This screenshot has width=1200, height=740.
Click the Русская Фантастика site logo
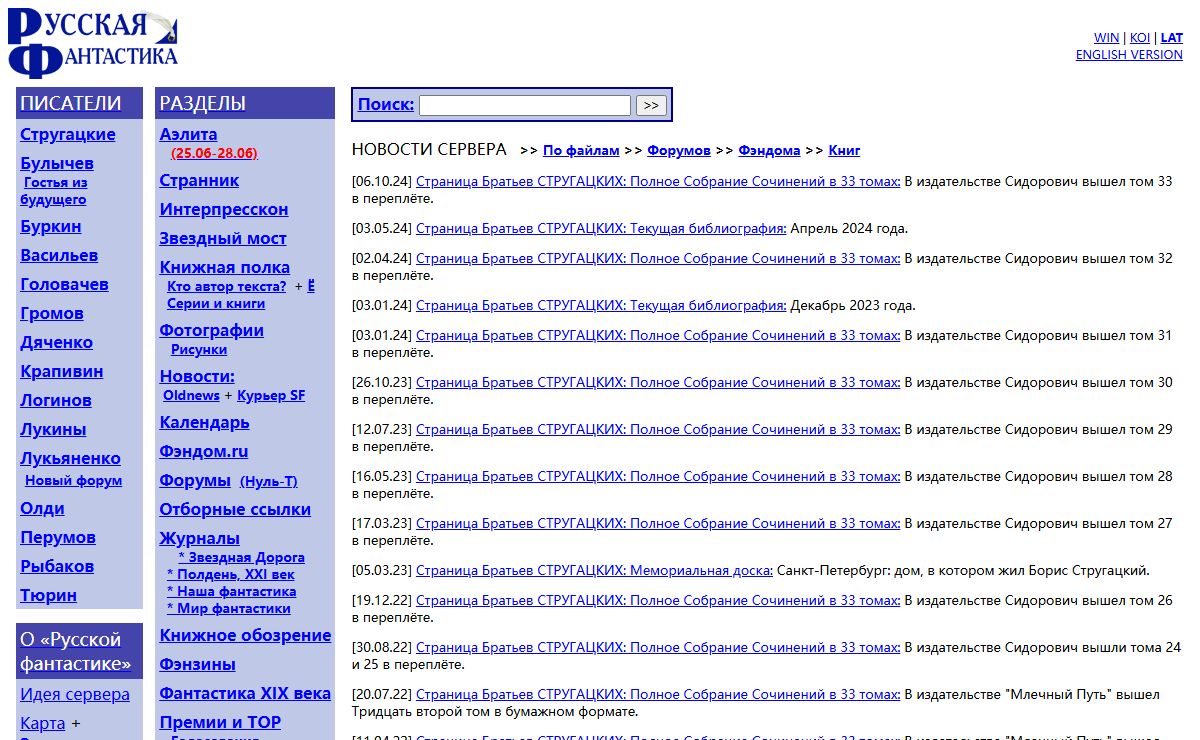(x=93, y=42)
